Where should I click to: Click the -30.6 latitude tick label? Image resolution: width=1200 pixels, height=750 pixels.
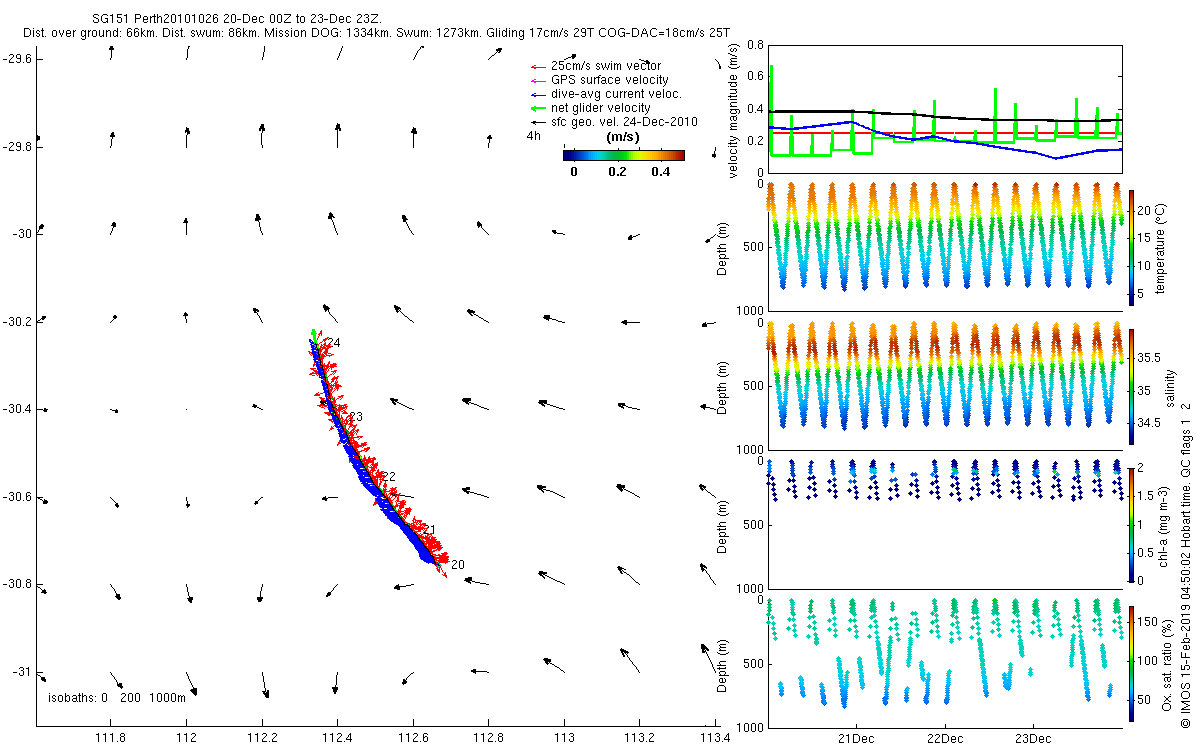[17, 497]
